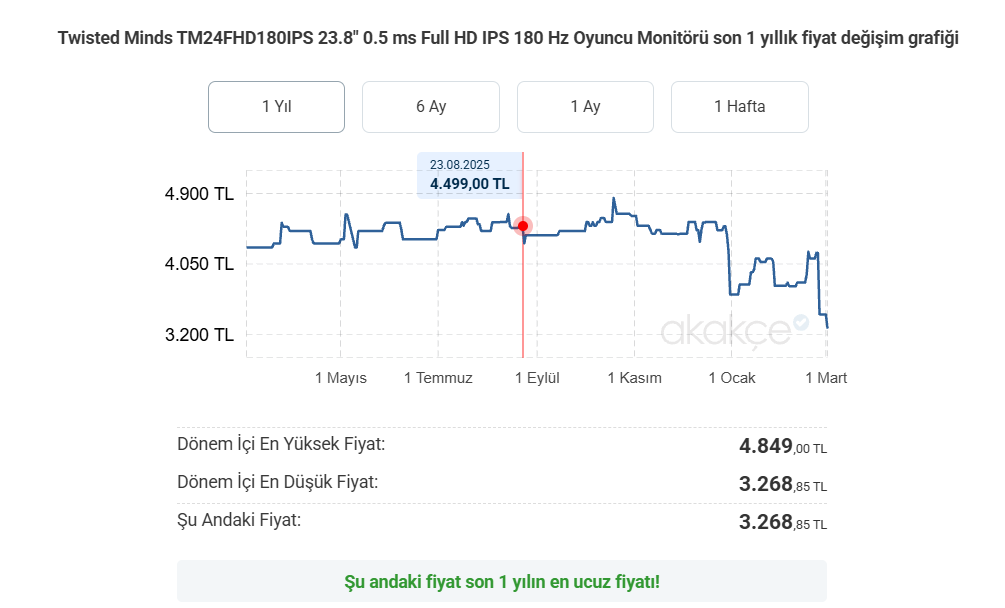The image size is (1005, 608).
Task: Click the 1 Temmuz axis label
Action: point(438,378)
